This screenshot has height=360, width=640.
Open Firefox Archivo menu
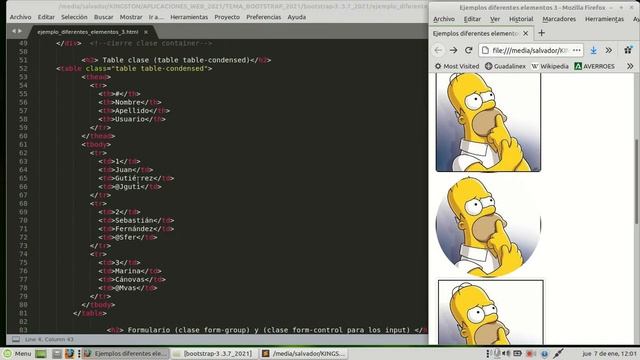pyautogui.click(x=444, y=19)
